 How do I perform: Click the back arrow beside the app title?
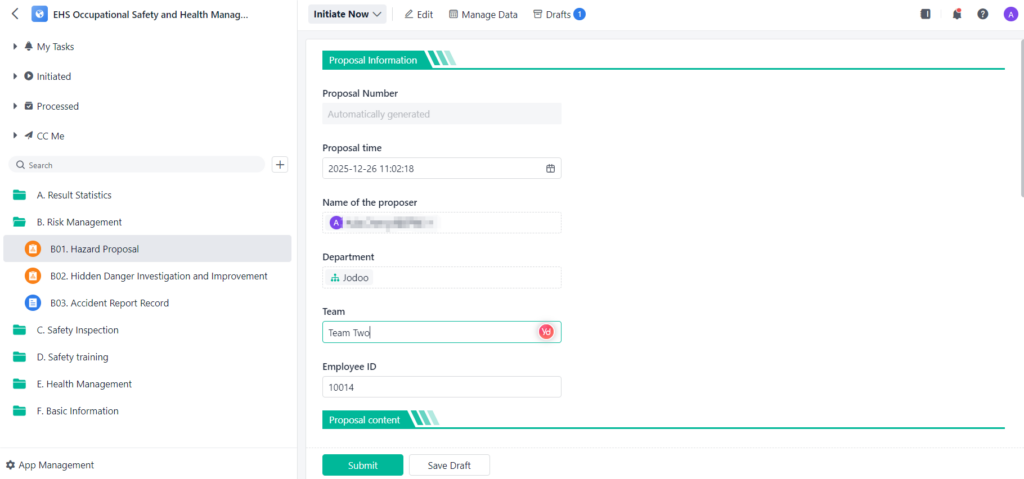point(14,15)
